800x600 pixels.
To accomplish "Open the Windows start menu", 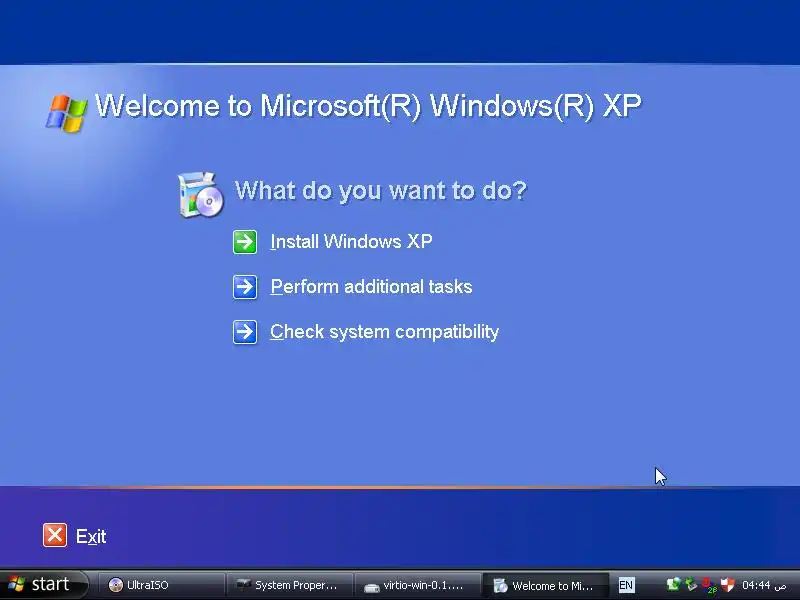I will pyautogui.click(x=44, y=584).
